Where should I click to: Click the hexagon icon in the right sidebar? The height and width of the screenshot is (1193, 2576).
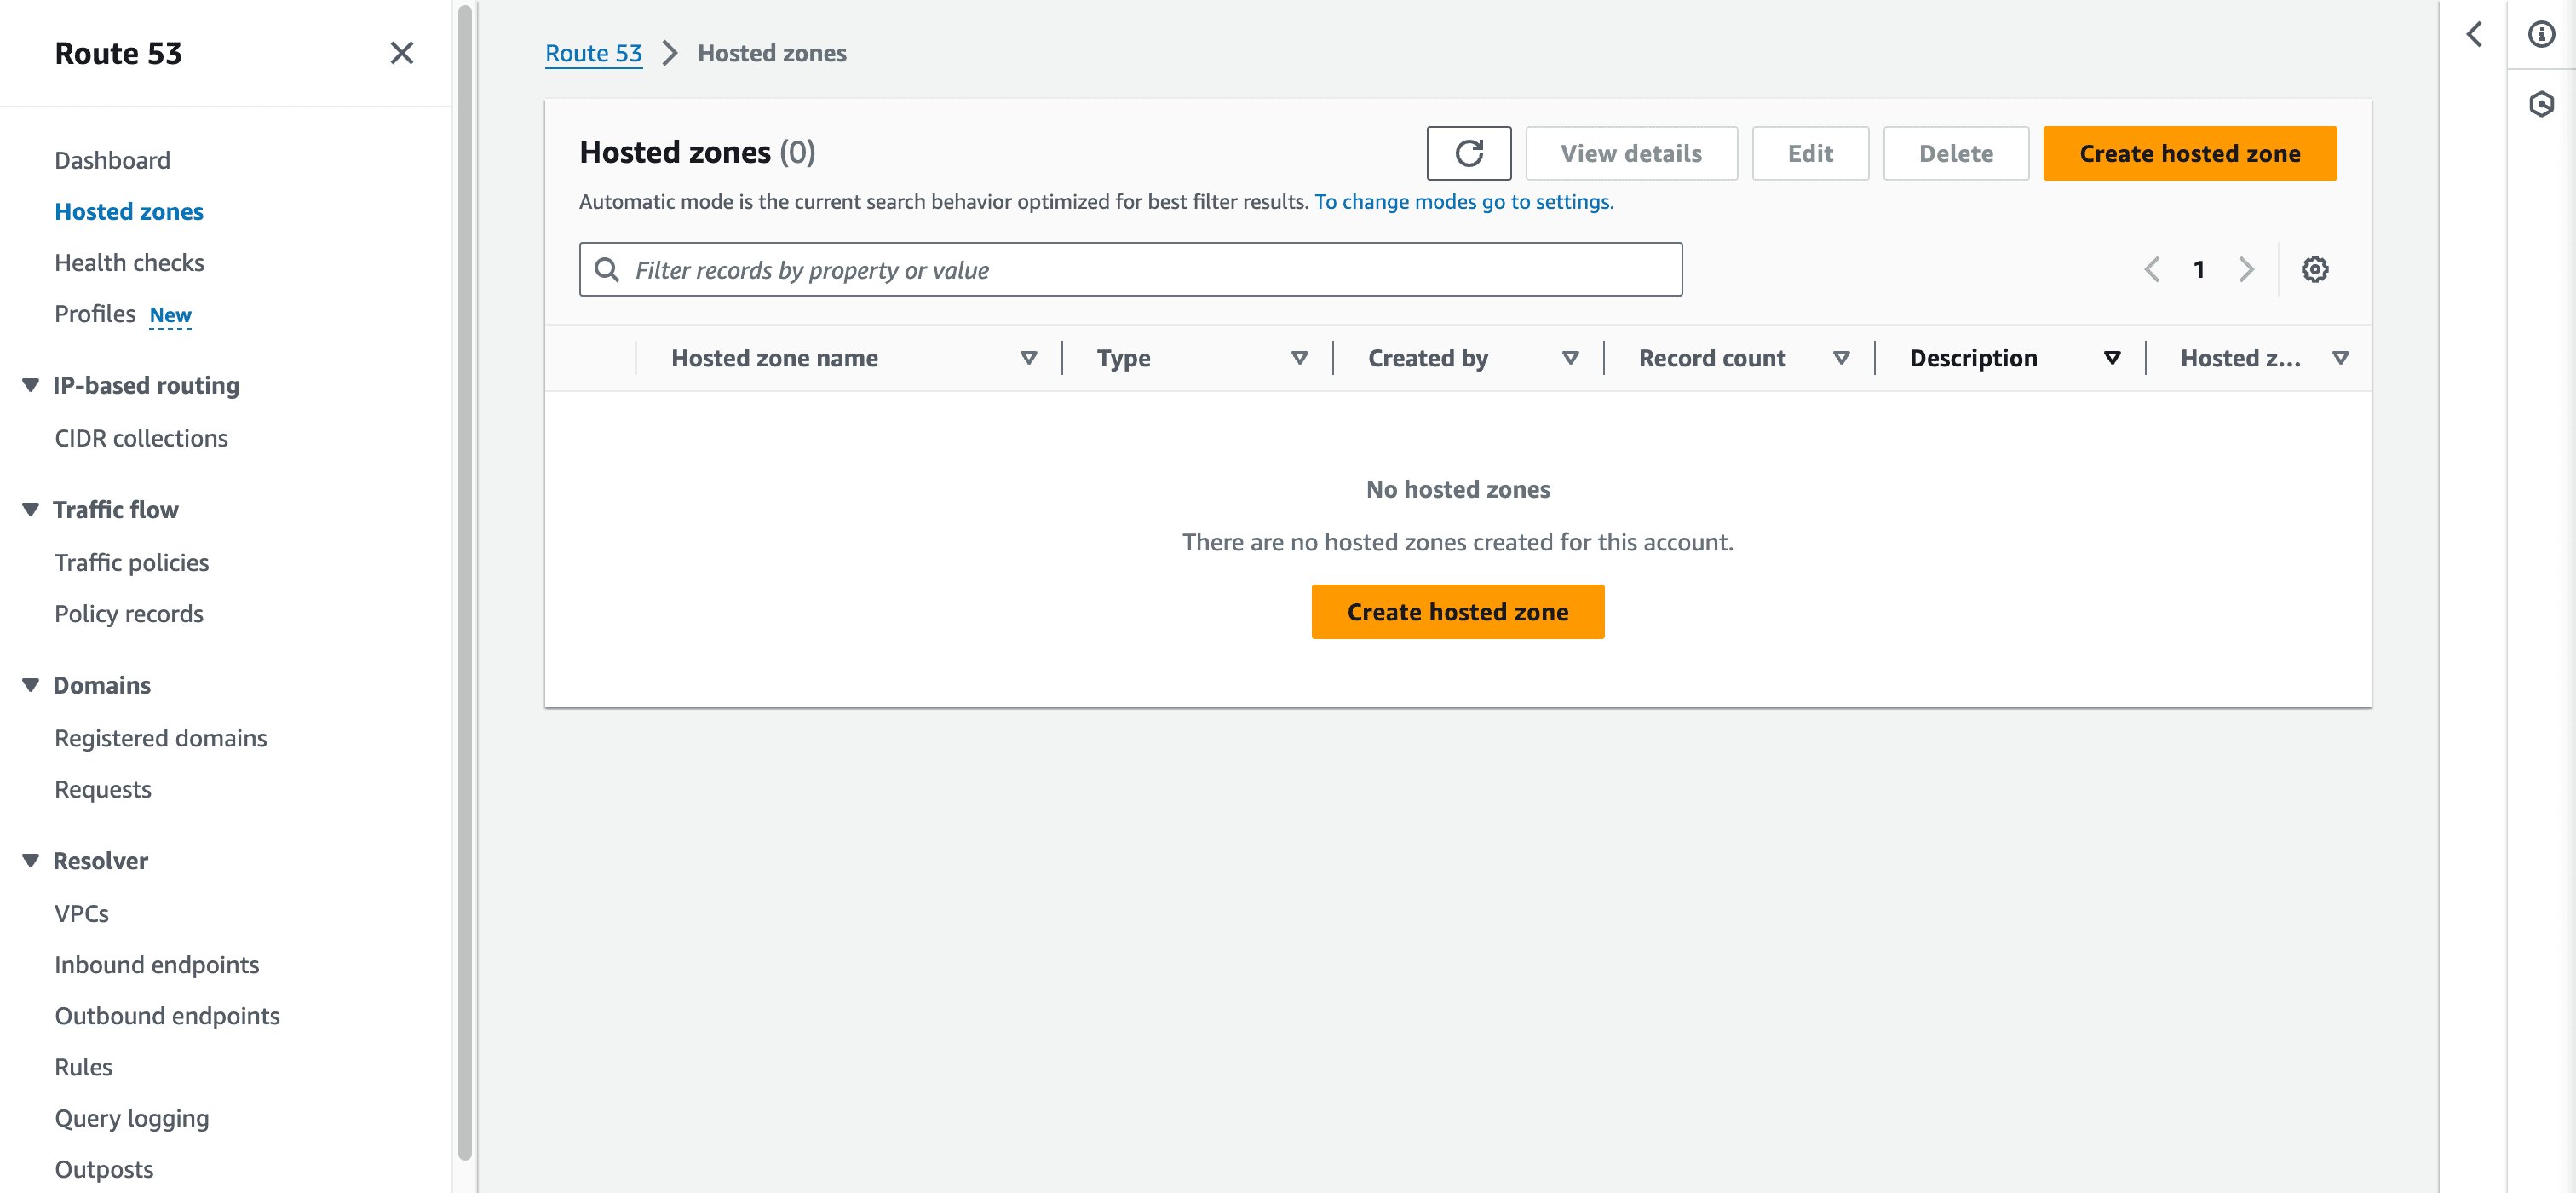2541,104
